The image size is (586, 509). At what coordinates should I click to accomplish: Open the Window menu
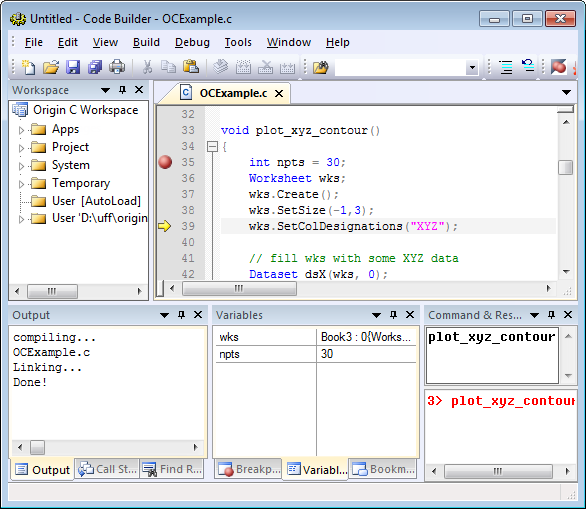tap(289, 42)
